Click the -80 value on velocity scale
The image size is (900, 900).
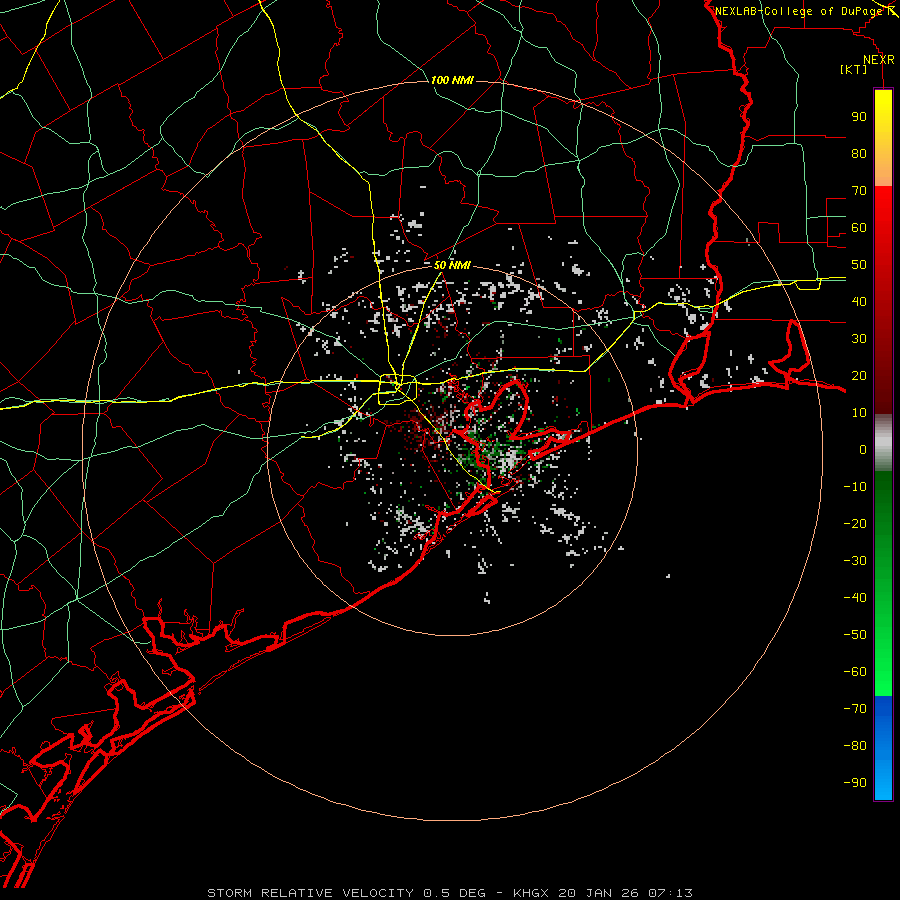click(x=855, y=746)
